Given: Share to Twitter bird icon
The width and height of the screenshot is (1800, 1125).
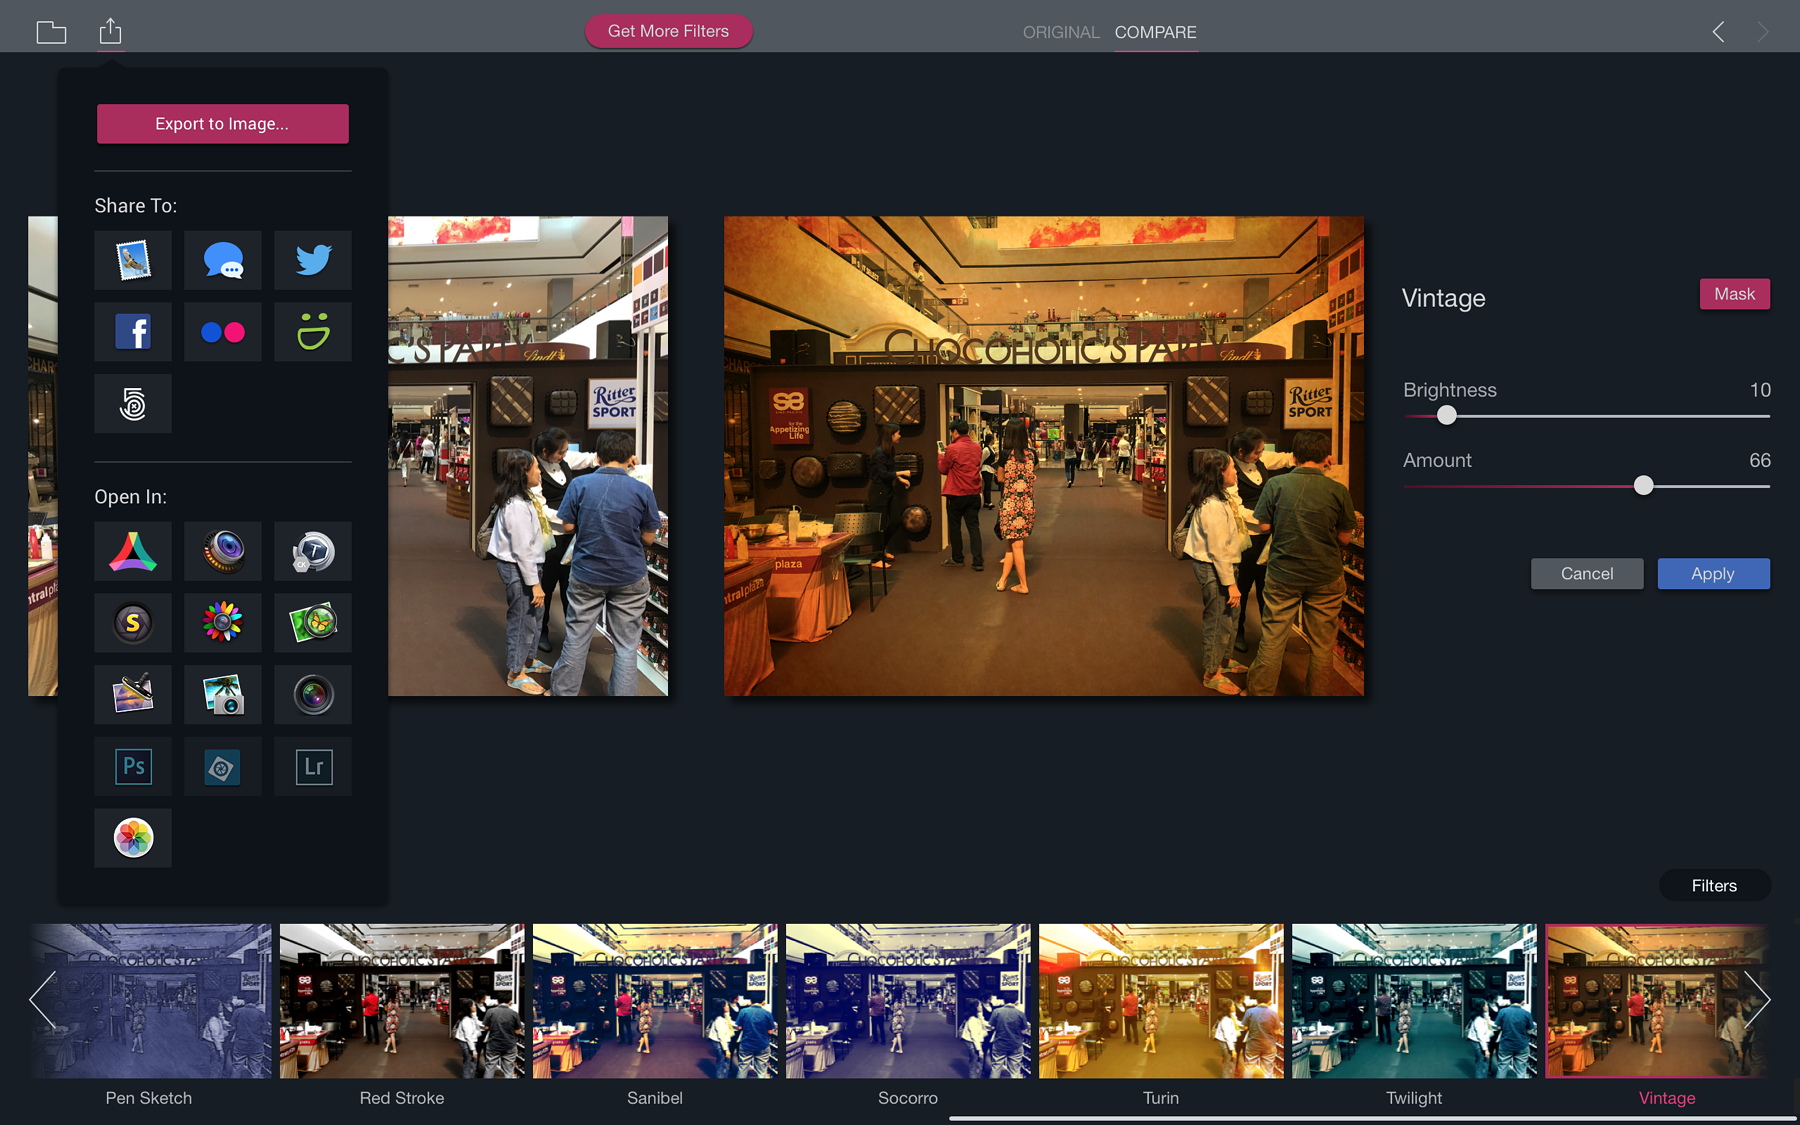Looking at the screenshot, I should pyautogui.click(x=313, y=260).
